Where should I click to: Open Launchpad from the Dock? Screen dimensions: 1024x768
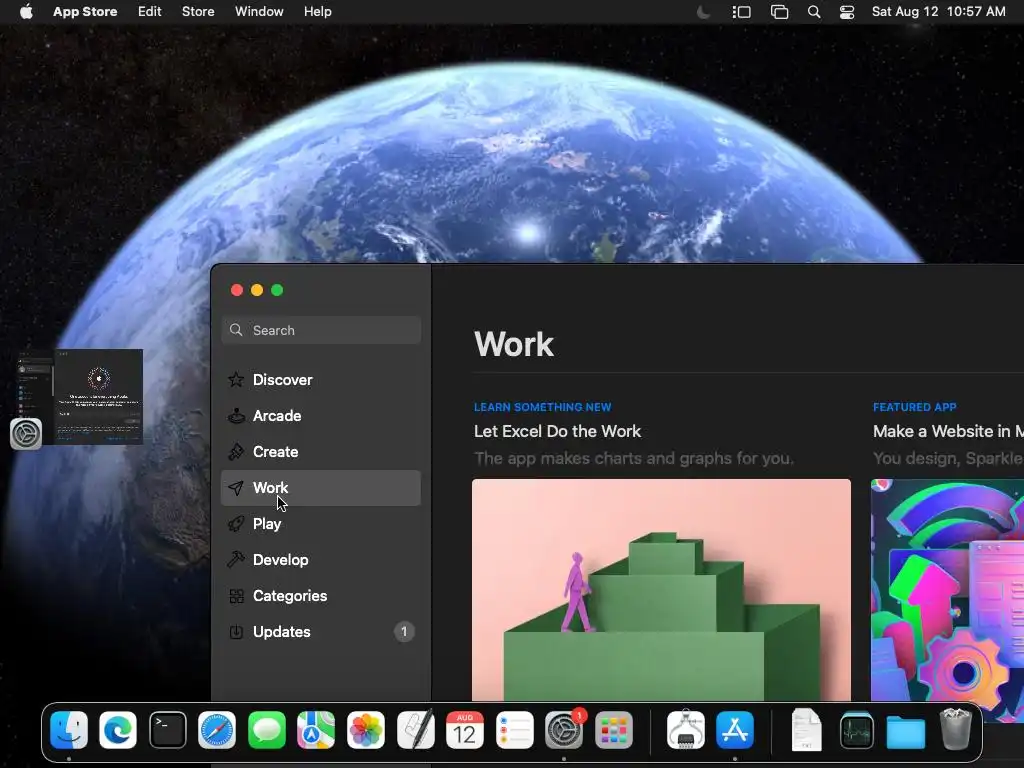[x=614, y=729]
